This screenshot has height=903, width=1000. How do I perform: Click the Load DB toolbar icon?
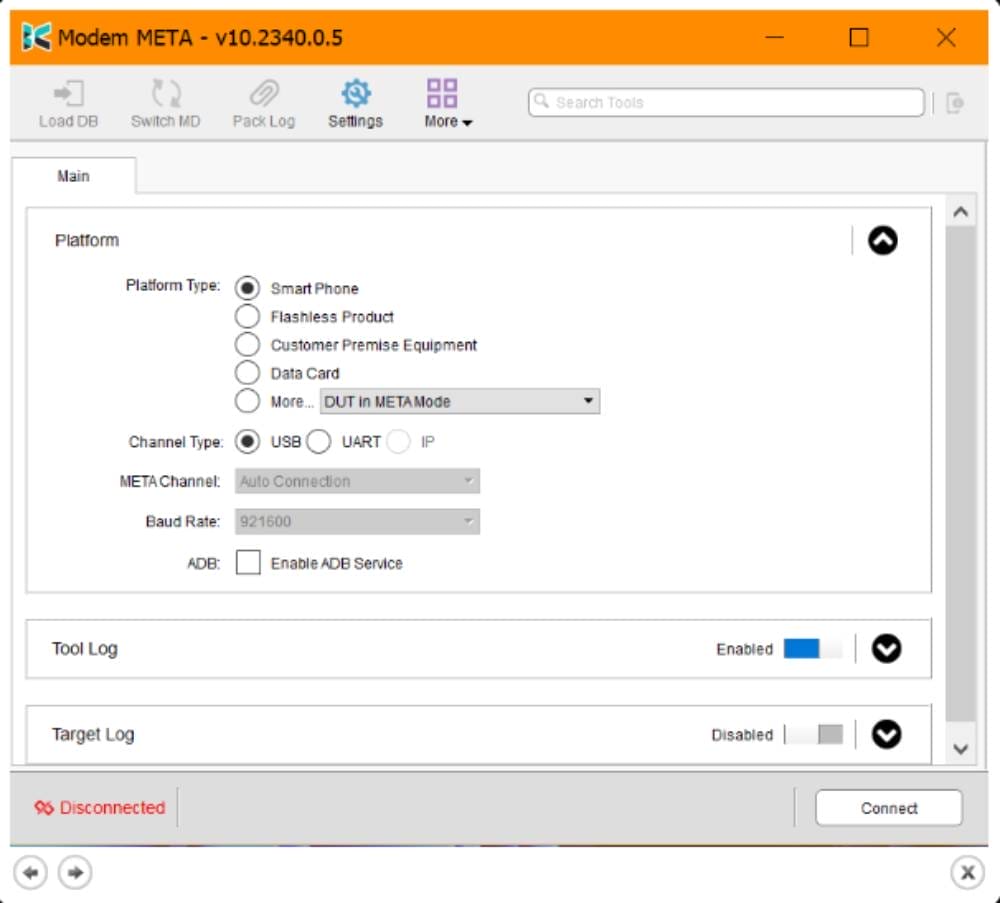tap(67, 103)
